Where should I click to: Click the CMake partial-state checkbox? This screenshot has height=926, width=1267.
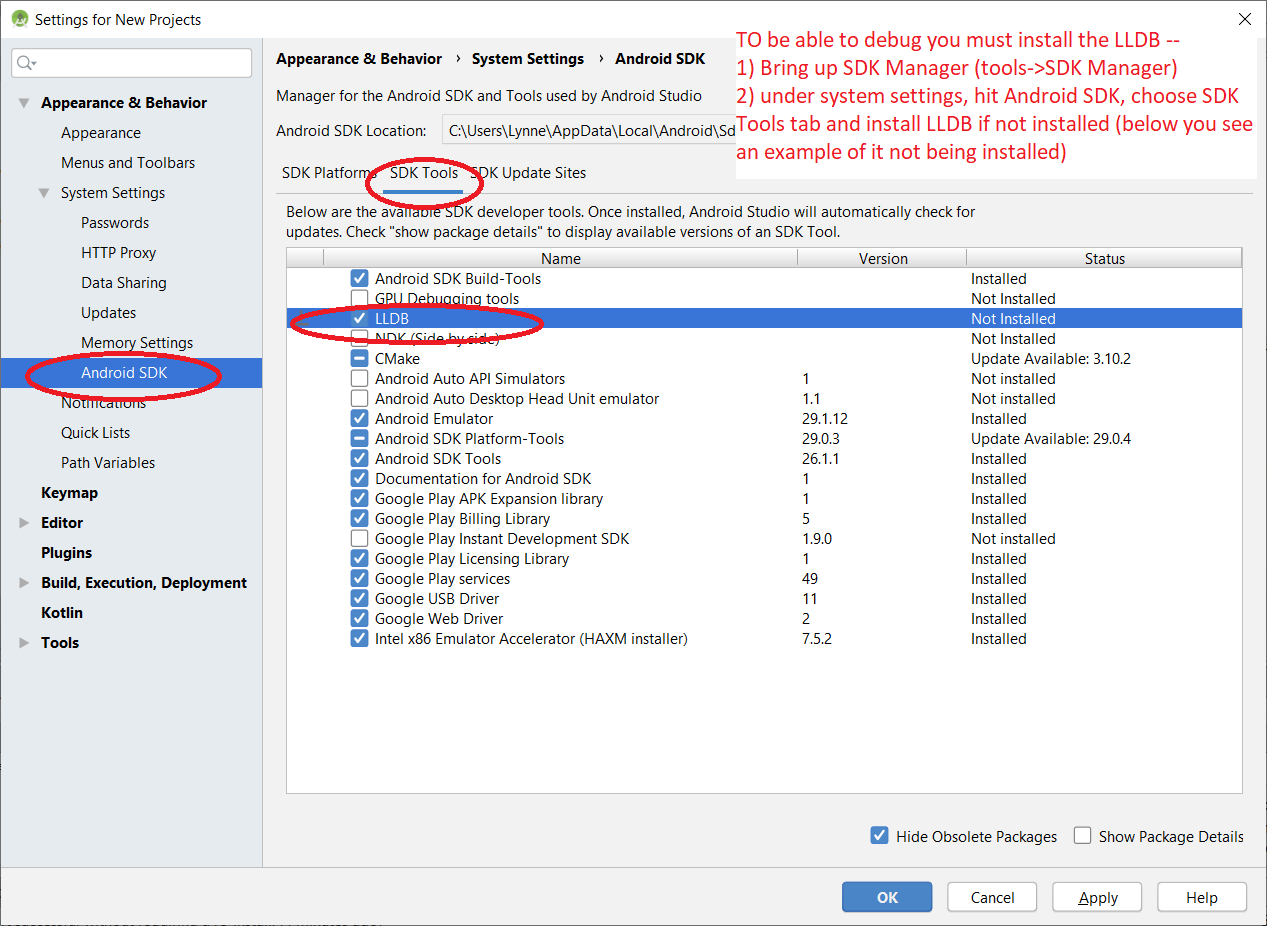tap(360, 359)
